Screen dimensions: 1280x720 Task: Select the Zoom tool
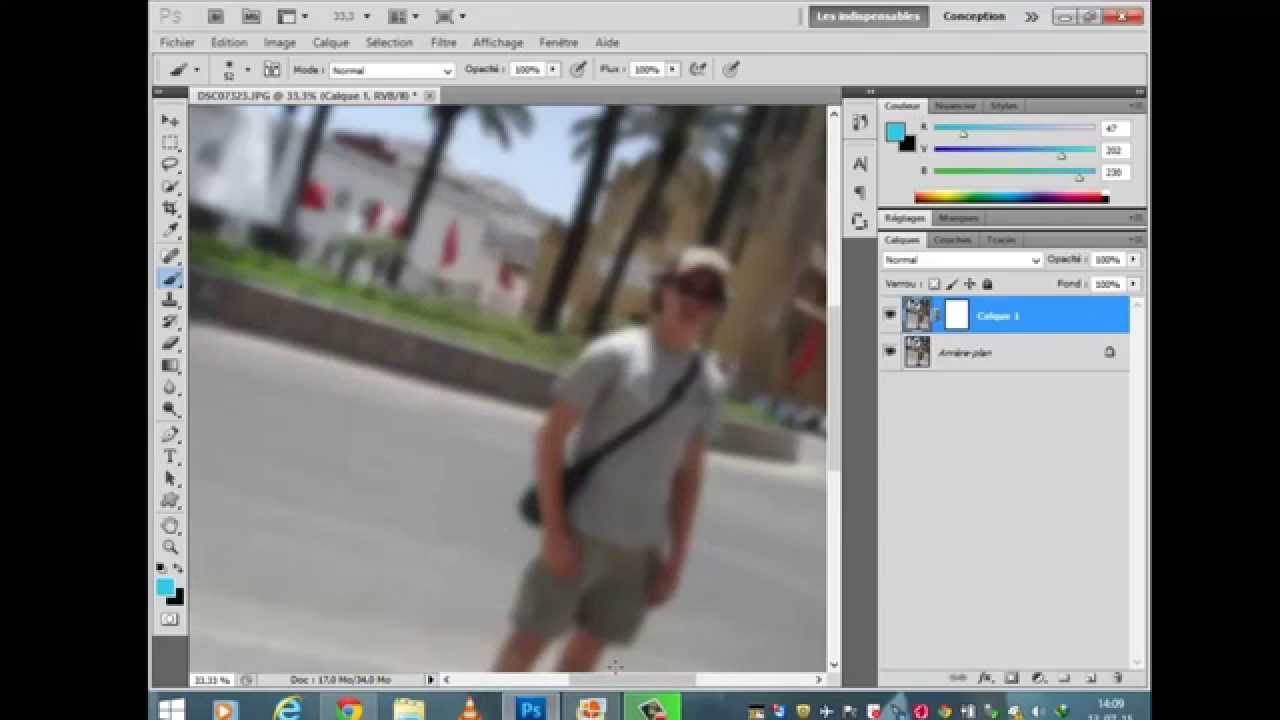point(170,548)
